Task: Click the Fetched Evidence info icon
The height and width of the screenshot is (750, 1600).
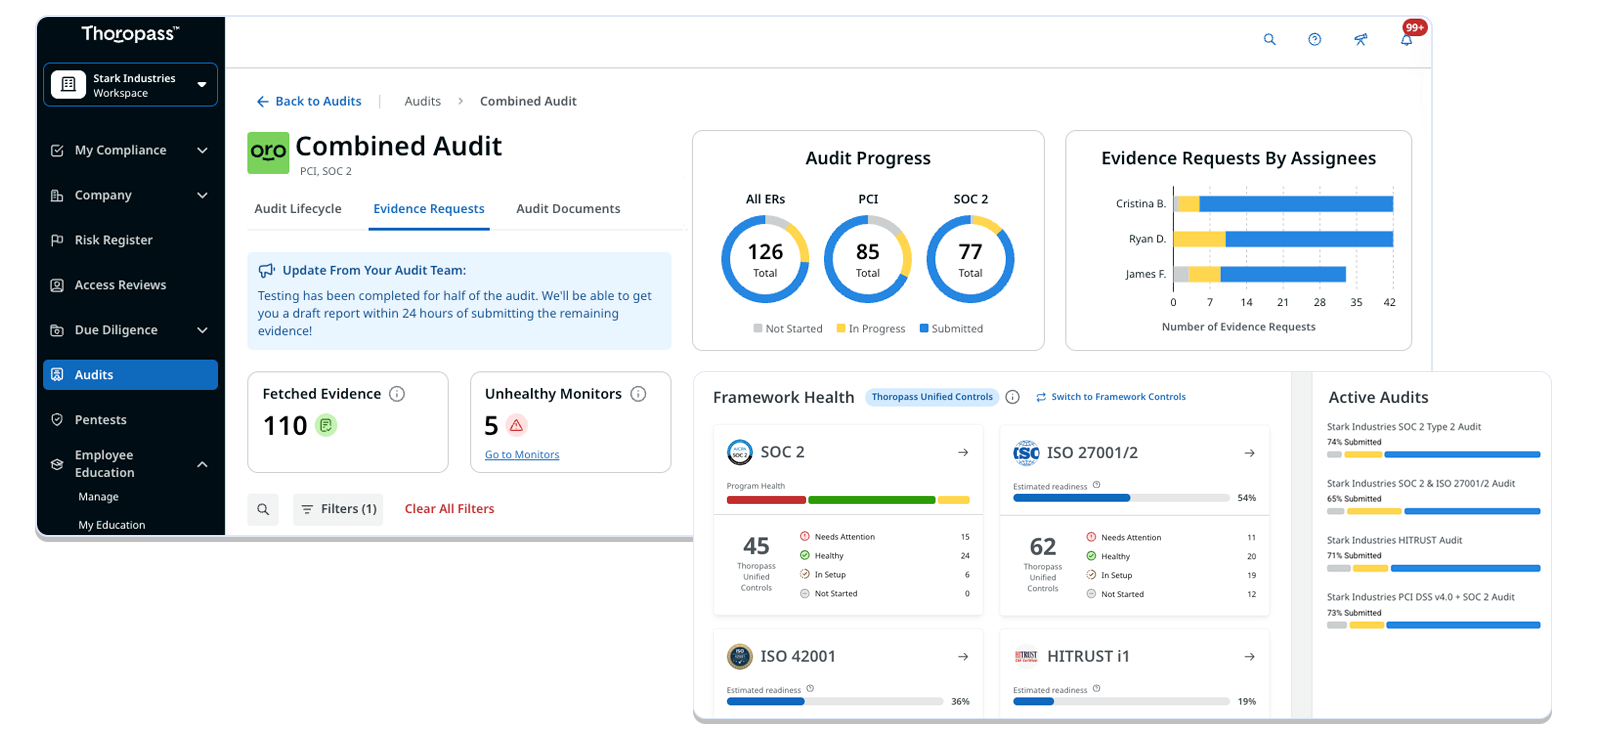Action: coord(397,394)
